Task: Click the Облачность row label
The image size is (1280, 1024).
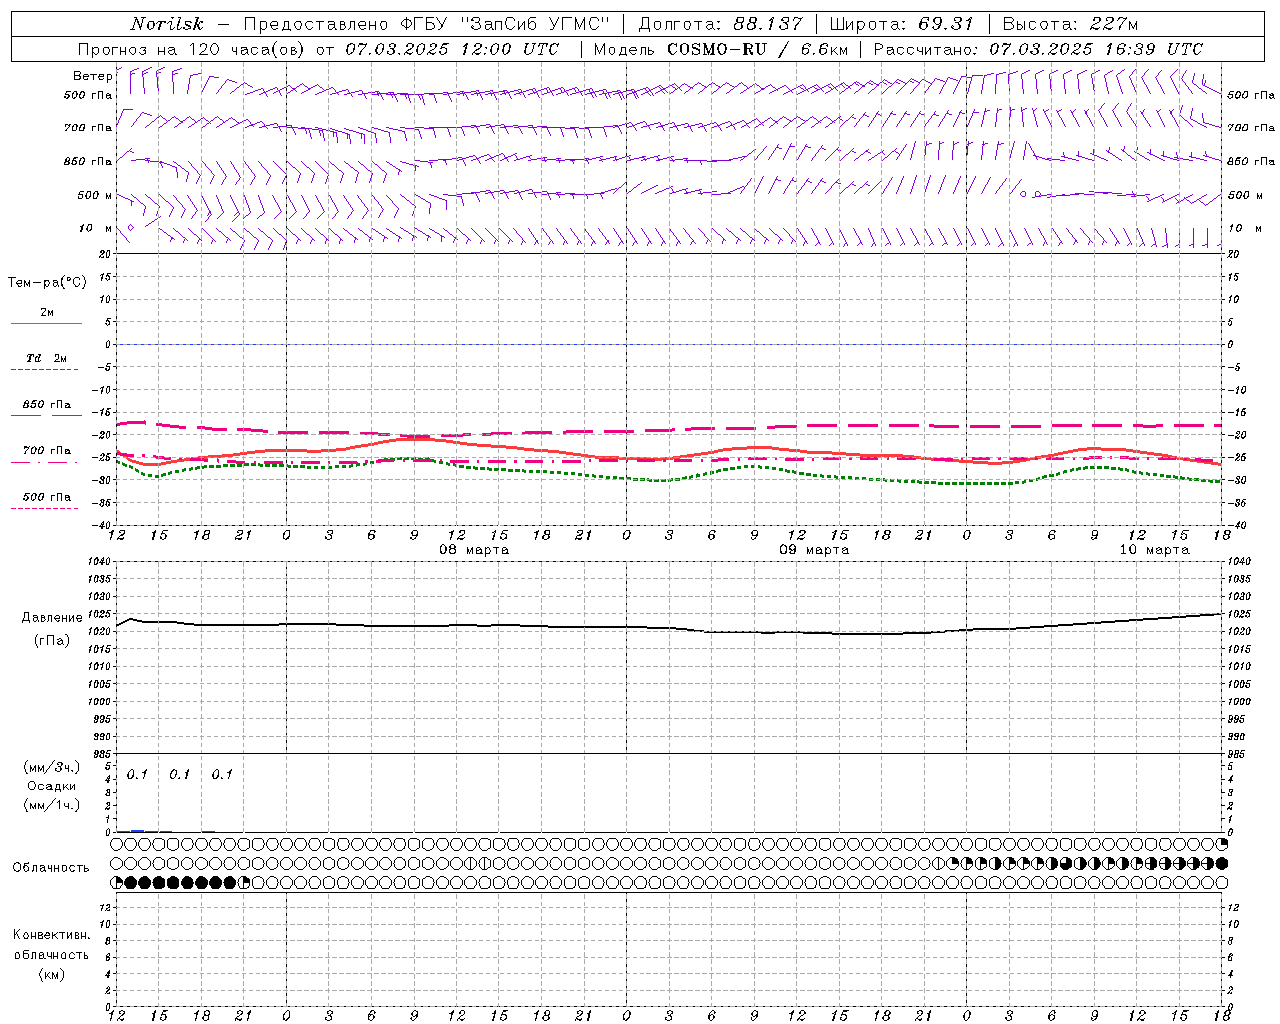Action: tap(51, 867)
